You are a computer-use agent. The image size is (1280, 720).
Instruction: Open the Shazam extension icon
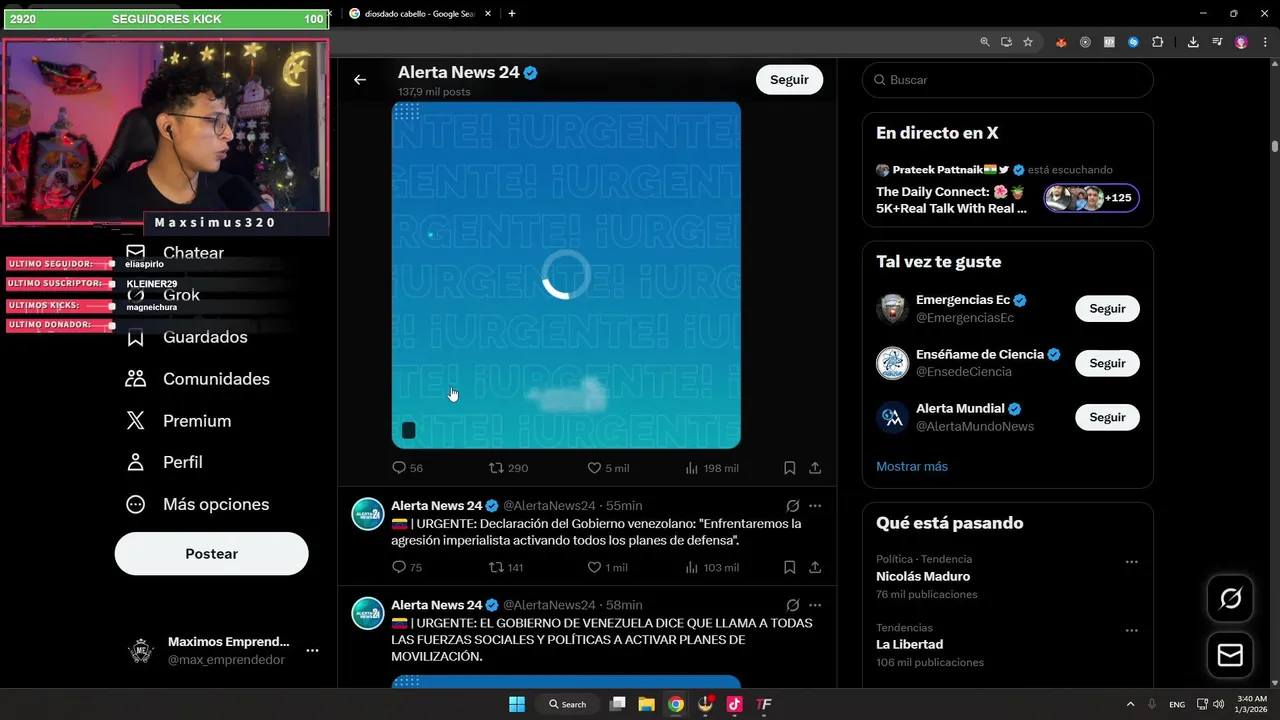coord(1133,42)
